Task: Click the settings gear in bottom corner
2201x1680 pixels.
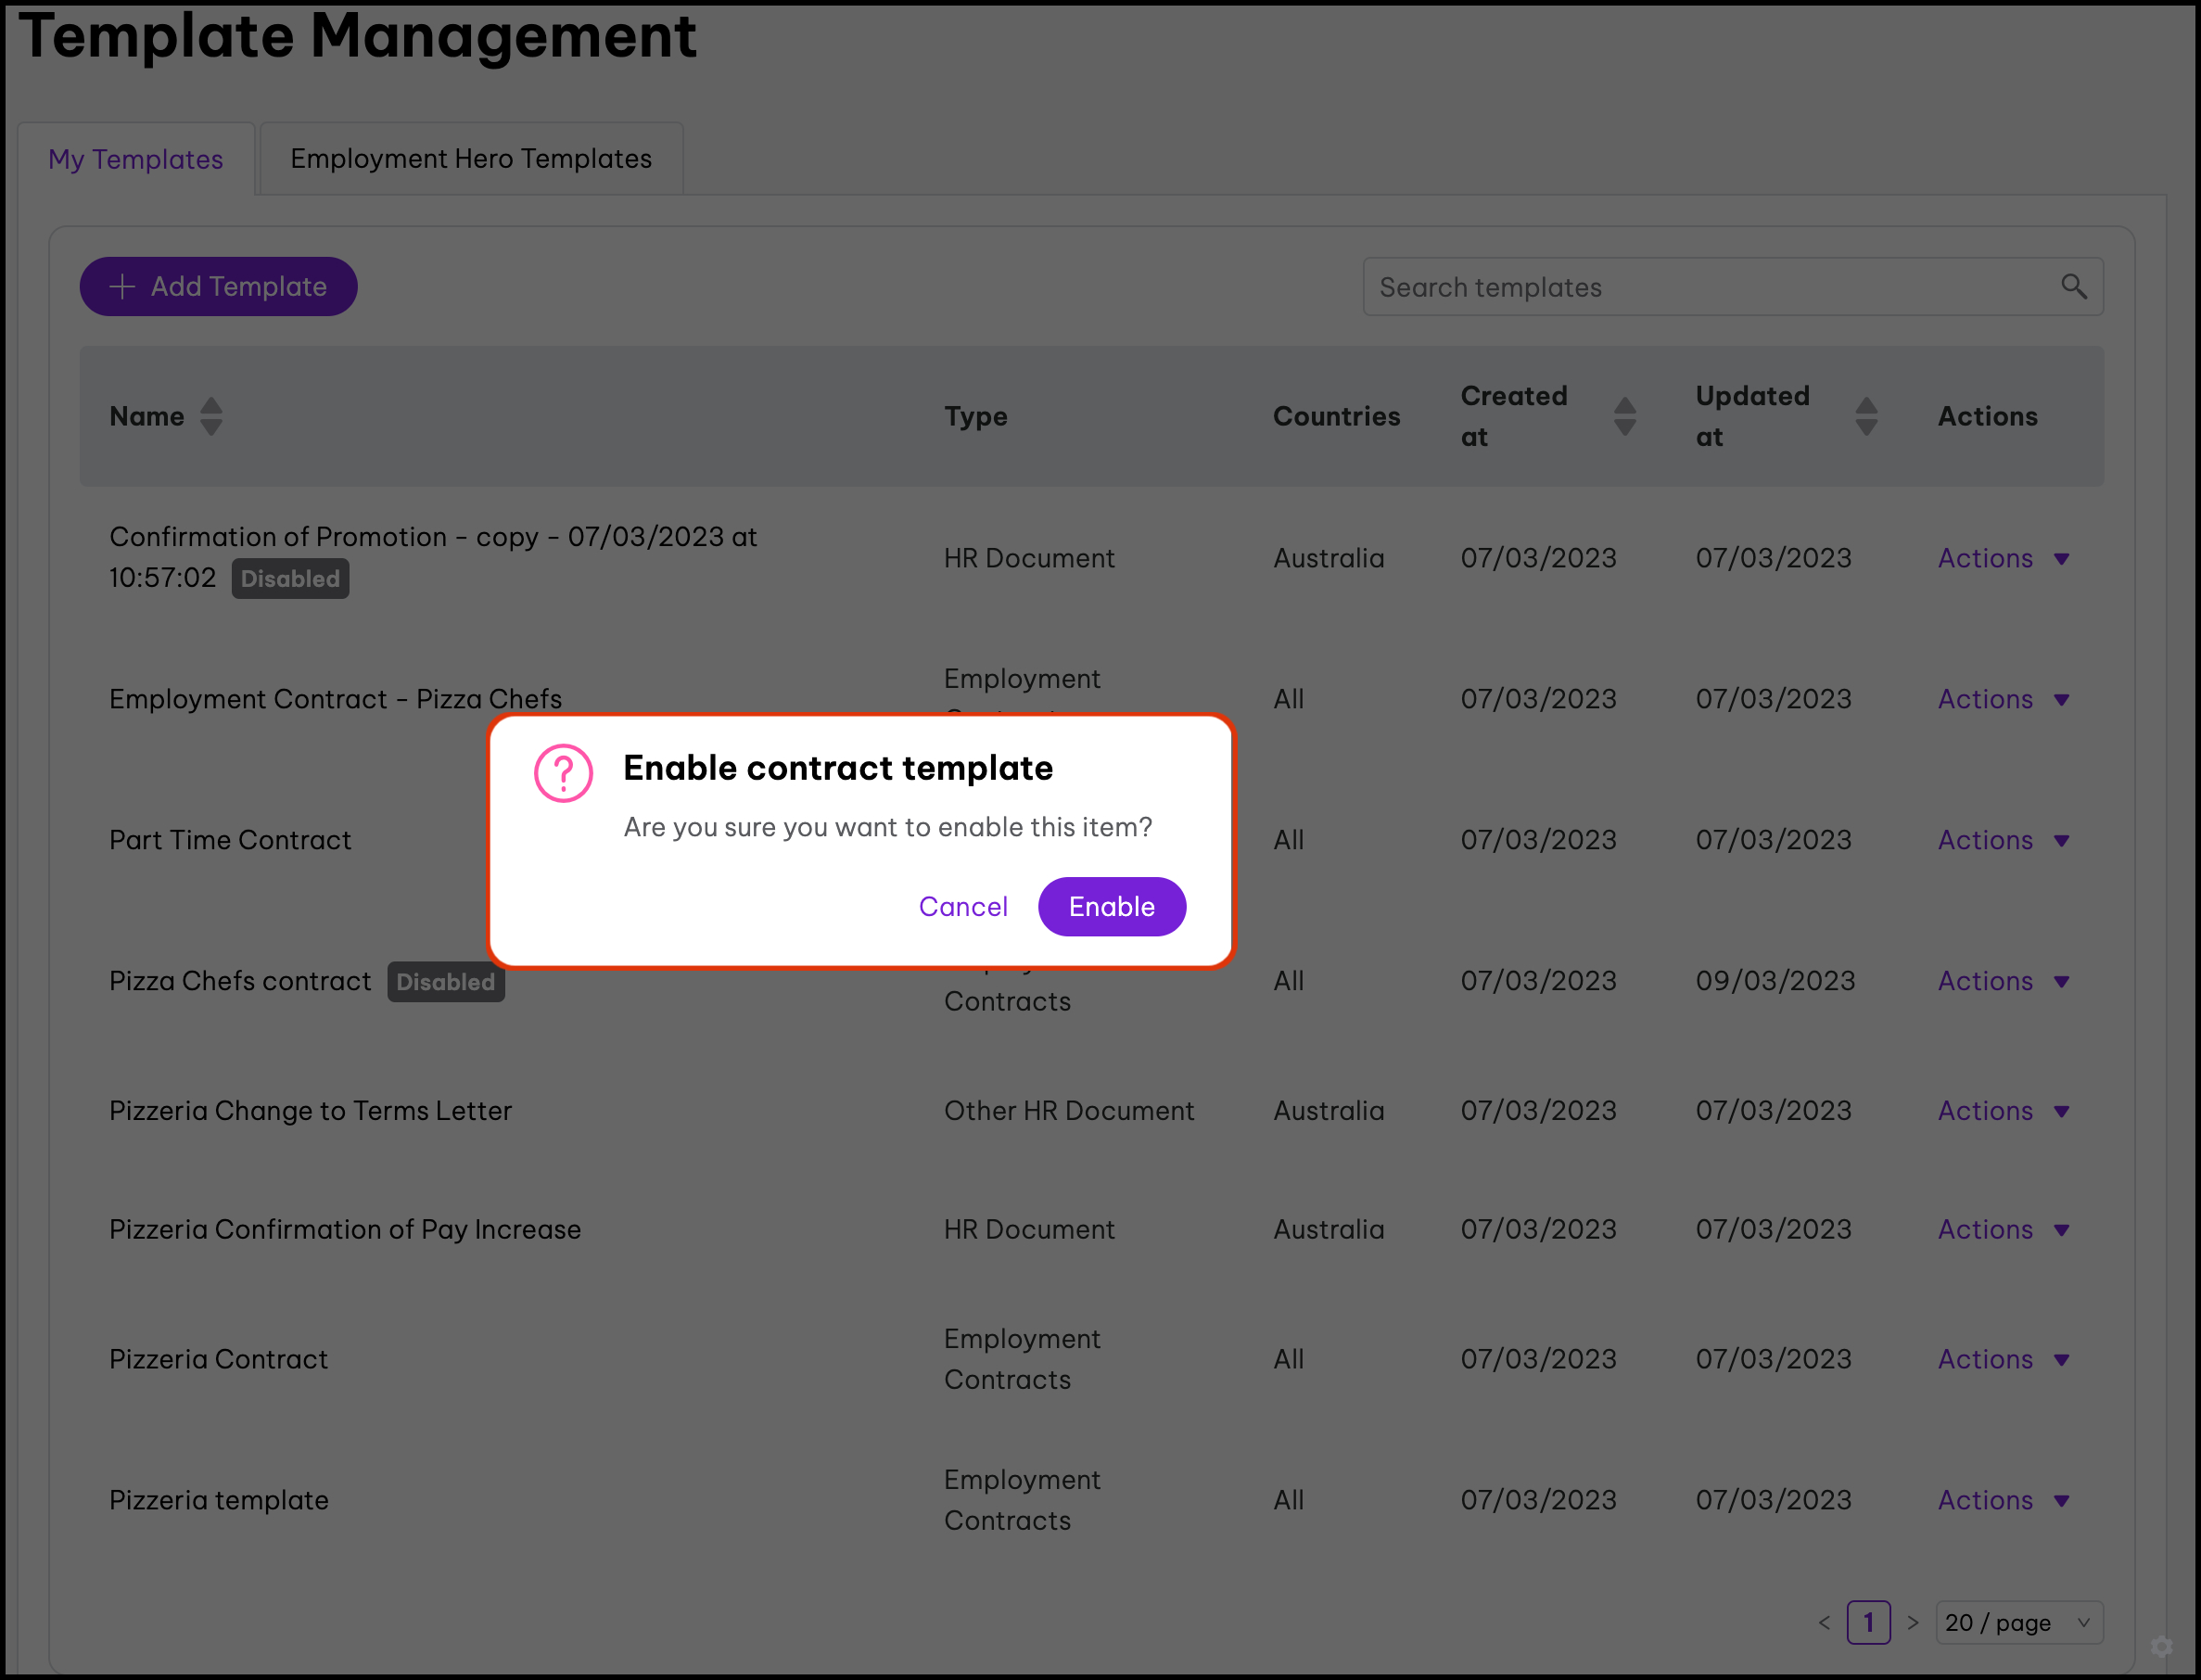Action: 2162,1646
